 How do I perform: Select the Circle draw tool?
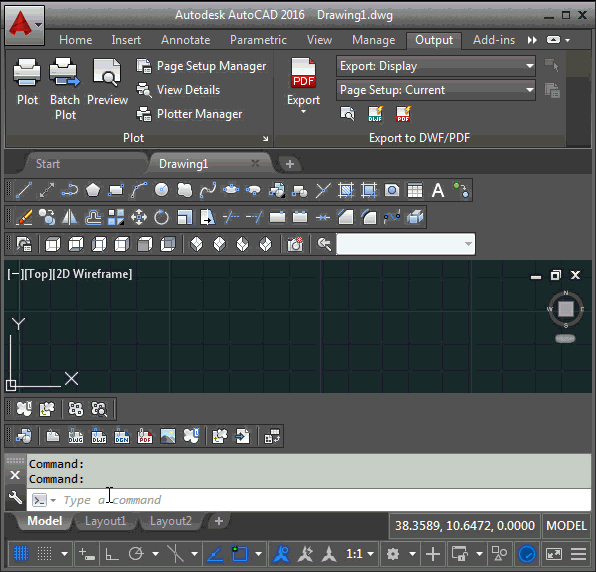tap(162, 190)
